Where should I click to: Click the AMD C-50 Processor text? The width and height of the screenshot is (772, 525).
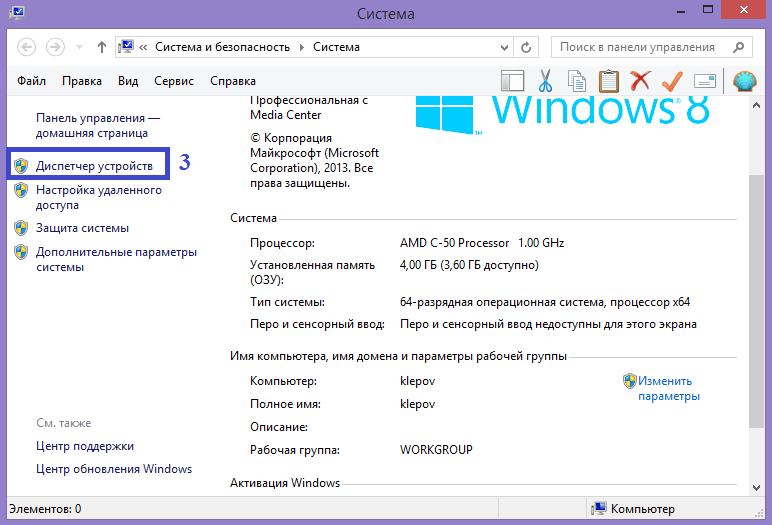[x=454, y=243]
